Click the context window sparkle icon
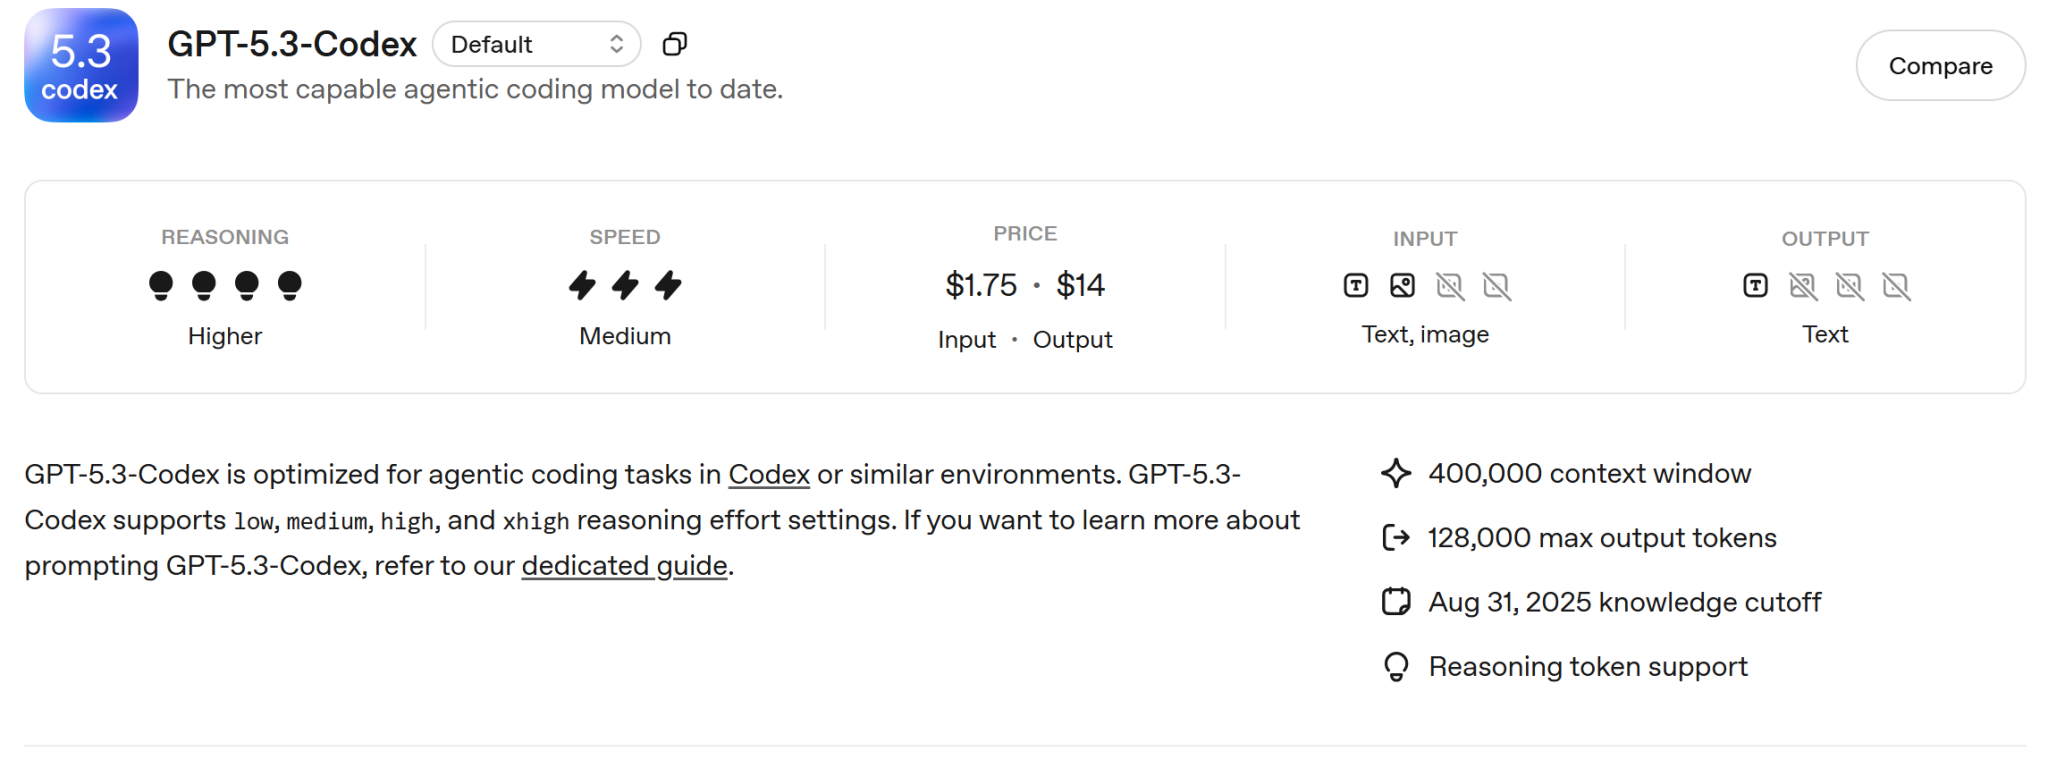 click(1396, 473)
